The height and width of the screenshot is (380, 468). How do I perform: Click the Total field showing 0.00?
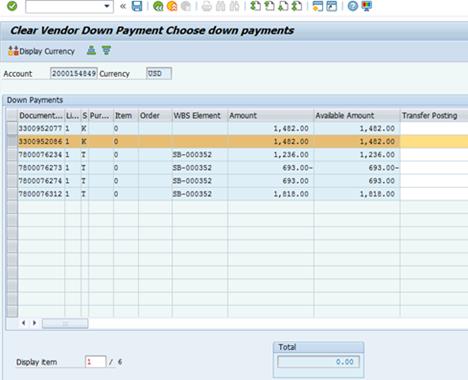(x=318, y=362)
